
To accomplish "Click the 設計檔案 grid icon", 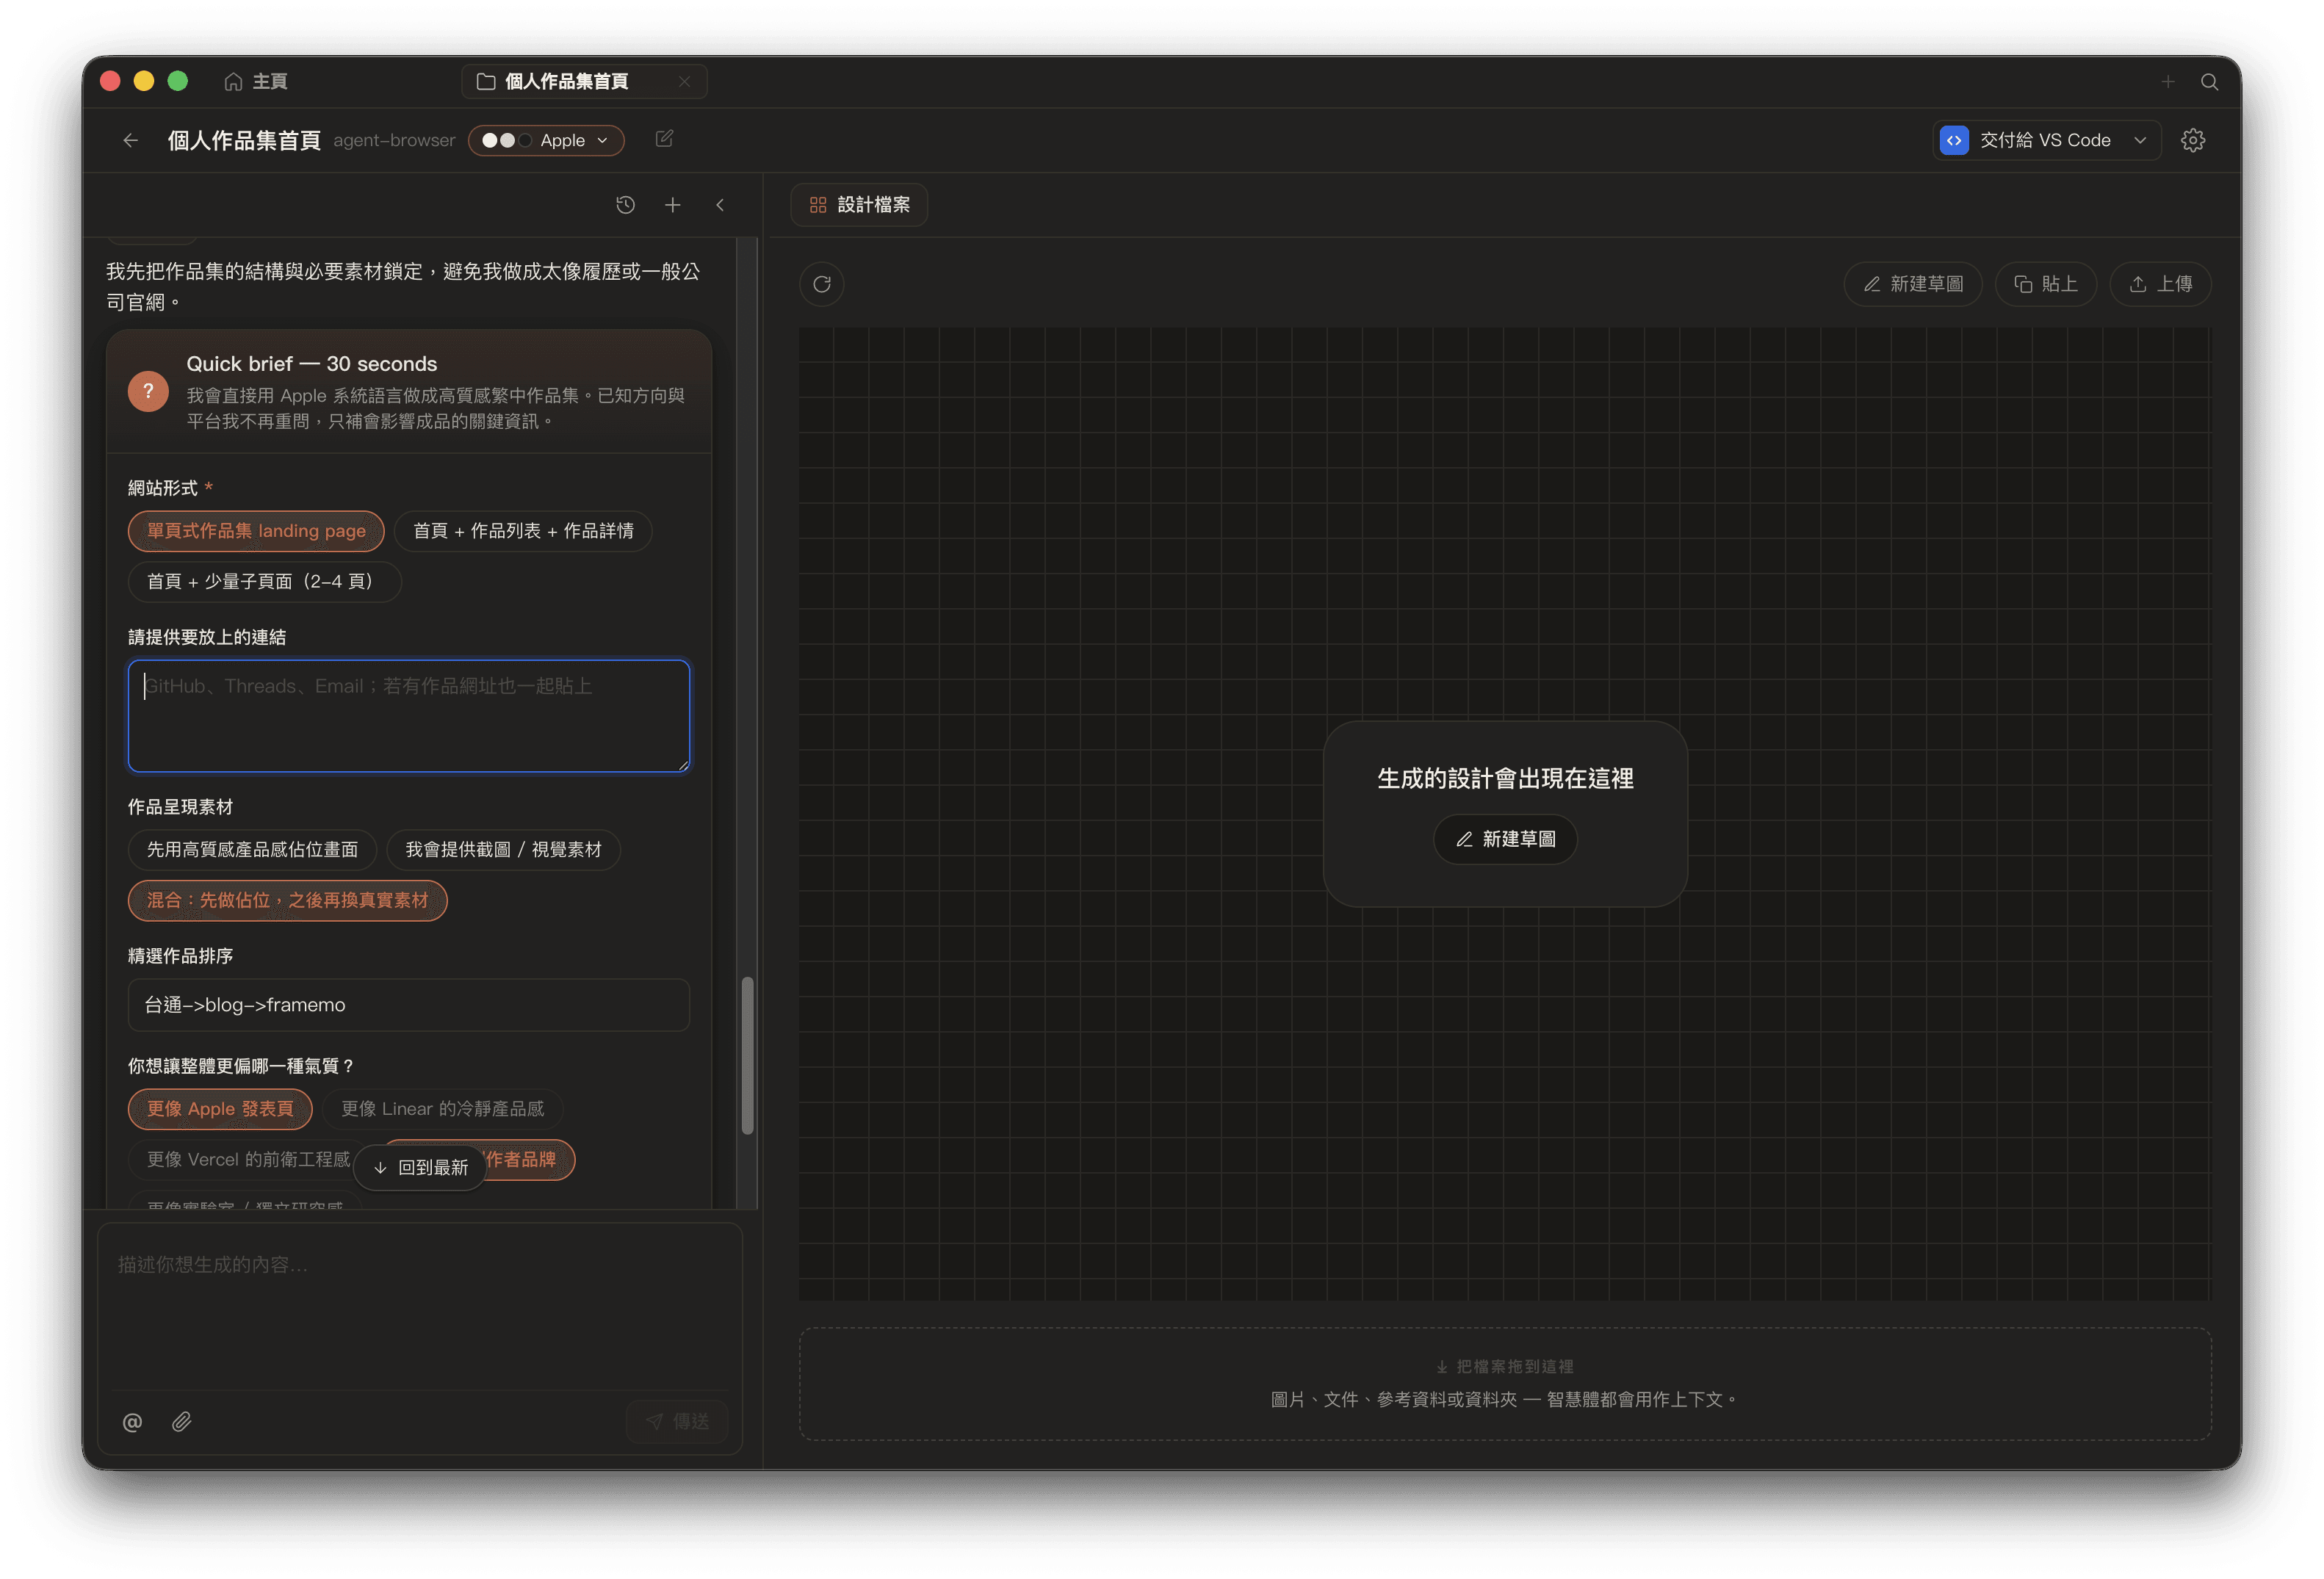I will tap(818, 205).
